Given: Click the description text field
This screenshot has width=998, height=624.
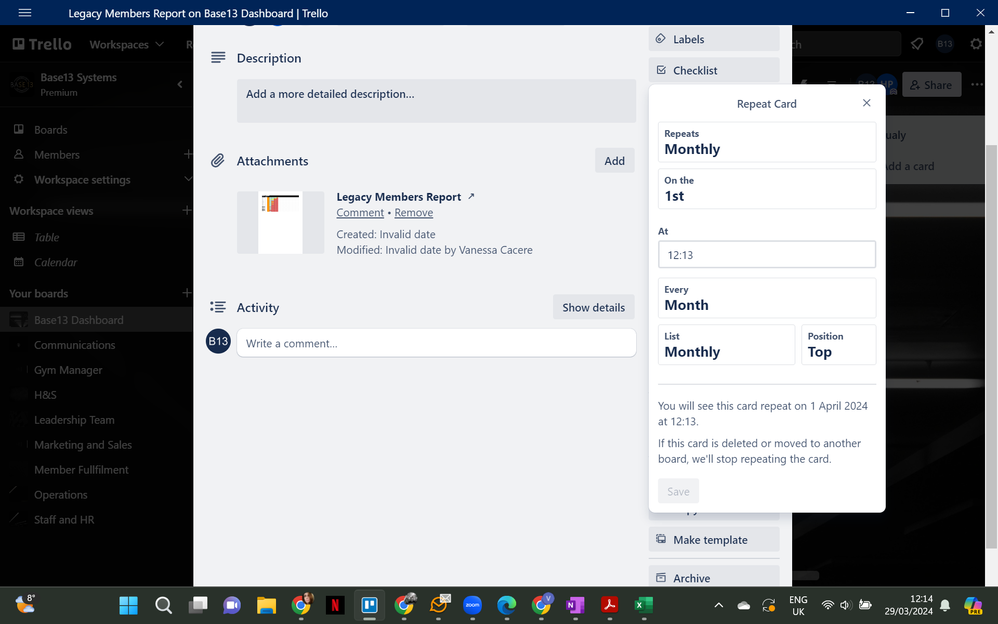Looking at the screenshot, I should tap(436, 101).
